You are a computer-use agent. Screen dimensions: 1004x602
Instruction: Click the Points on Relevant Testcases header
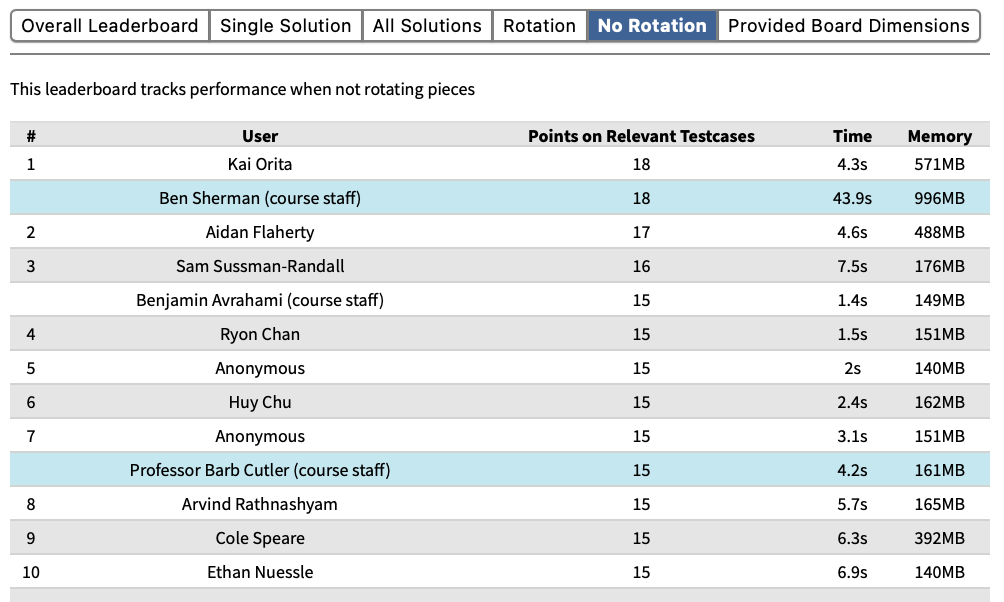click(x=641, y=136)
